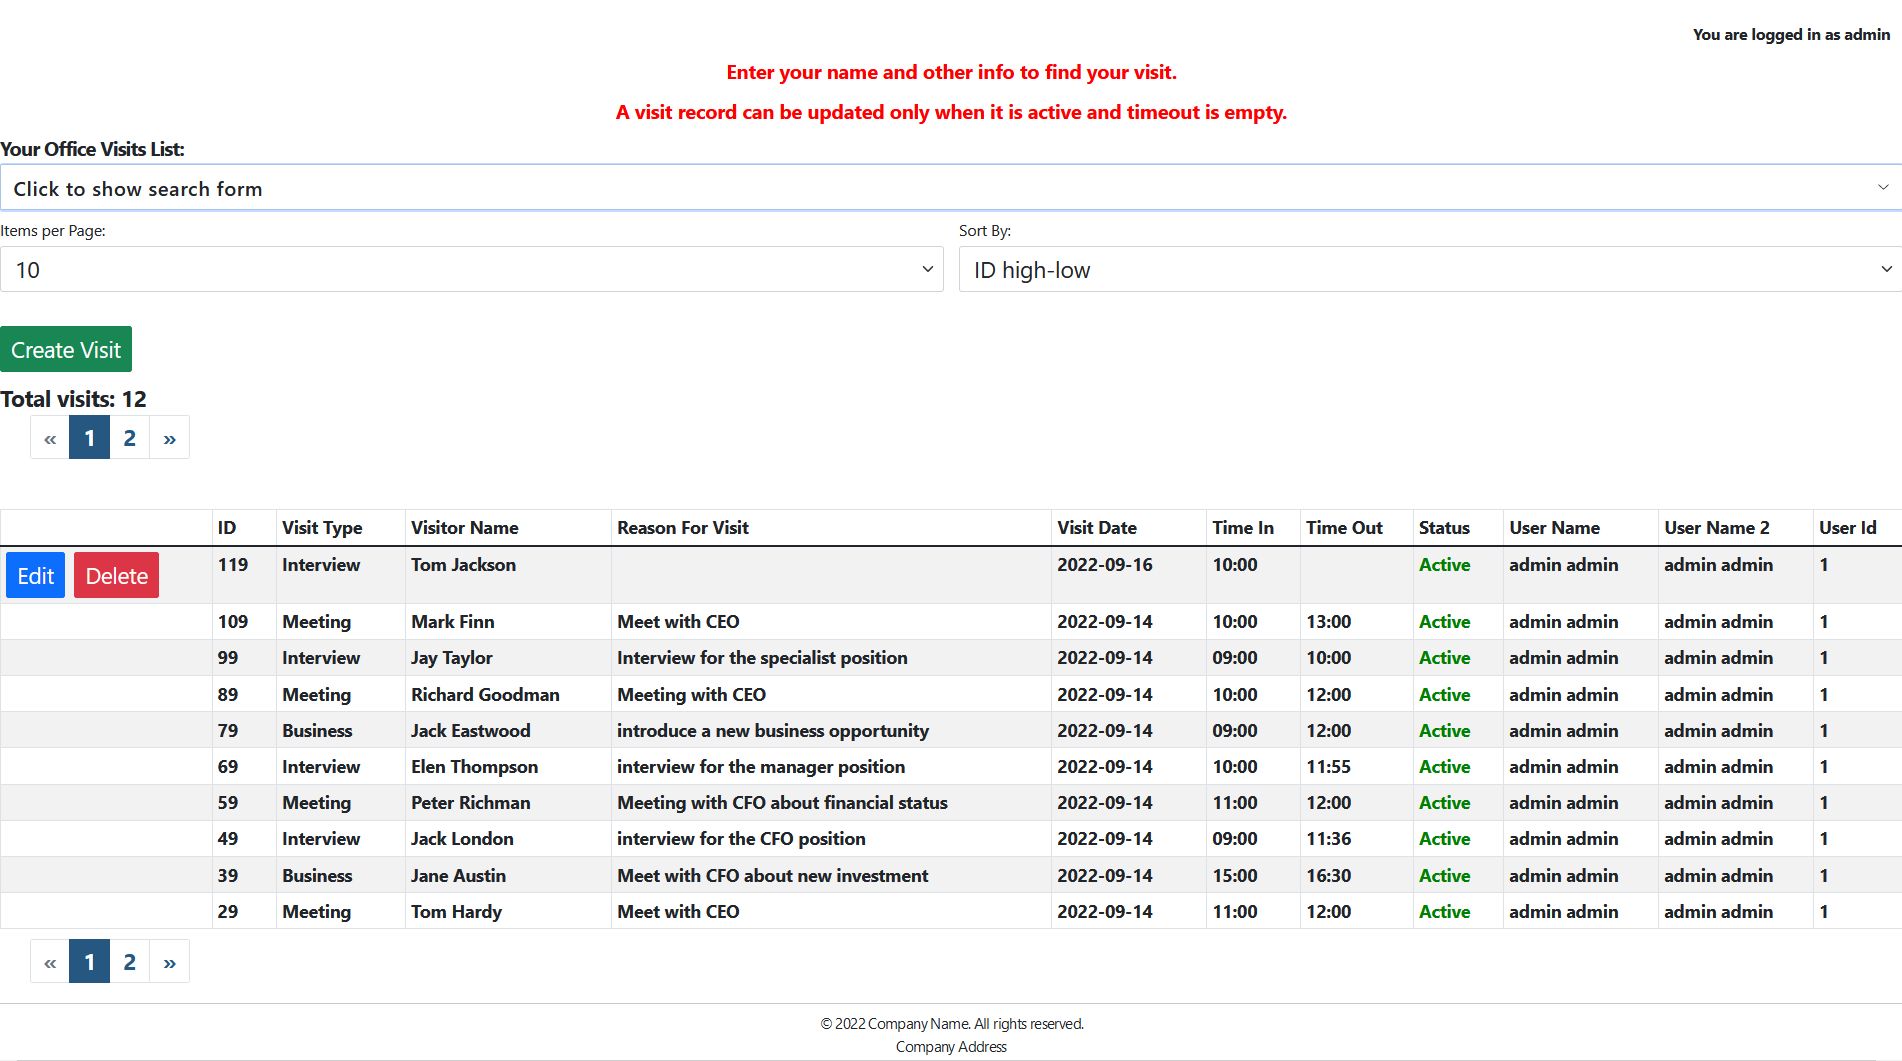Click 'You are logged in as admin' text

[x=1791, y=35]
